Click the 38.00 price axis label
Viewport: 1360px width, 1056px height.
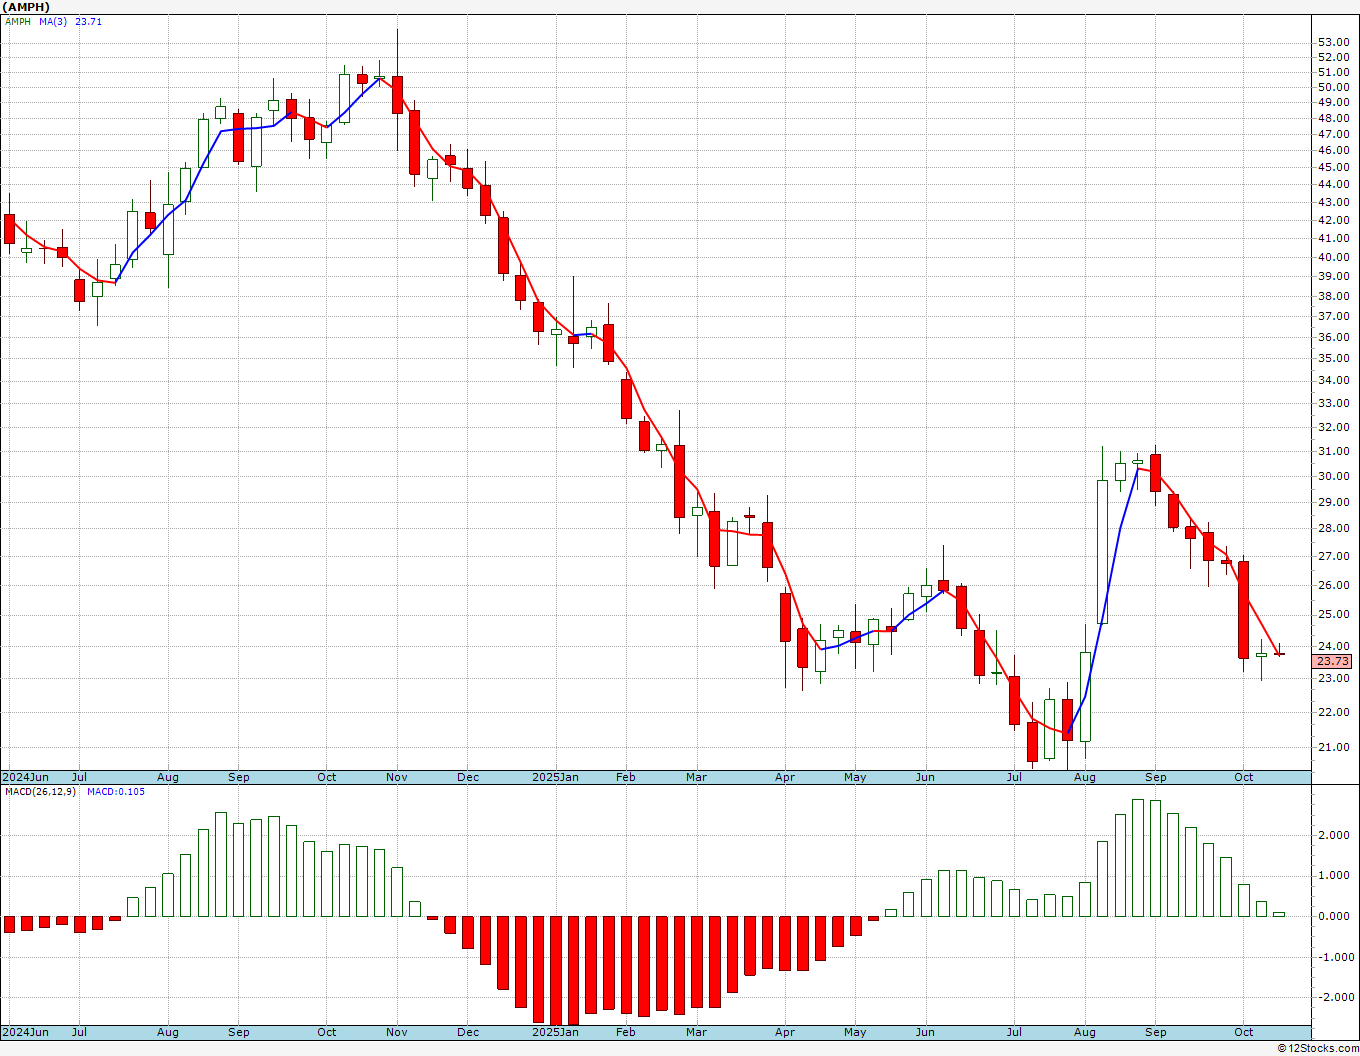click(x=1333, y=296)
